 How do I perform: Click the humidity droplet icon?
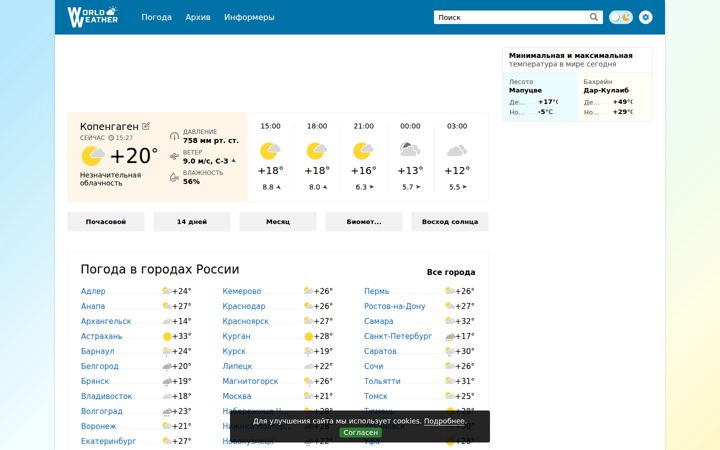click(174, 177)
